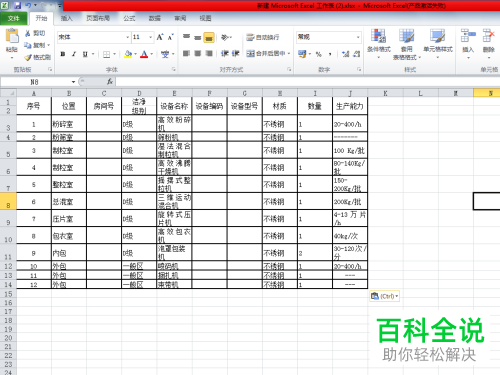Open the green File tab
Image resolution: width=500 pixels, height=375 pixels.
14,18
